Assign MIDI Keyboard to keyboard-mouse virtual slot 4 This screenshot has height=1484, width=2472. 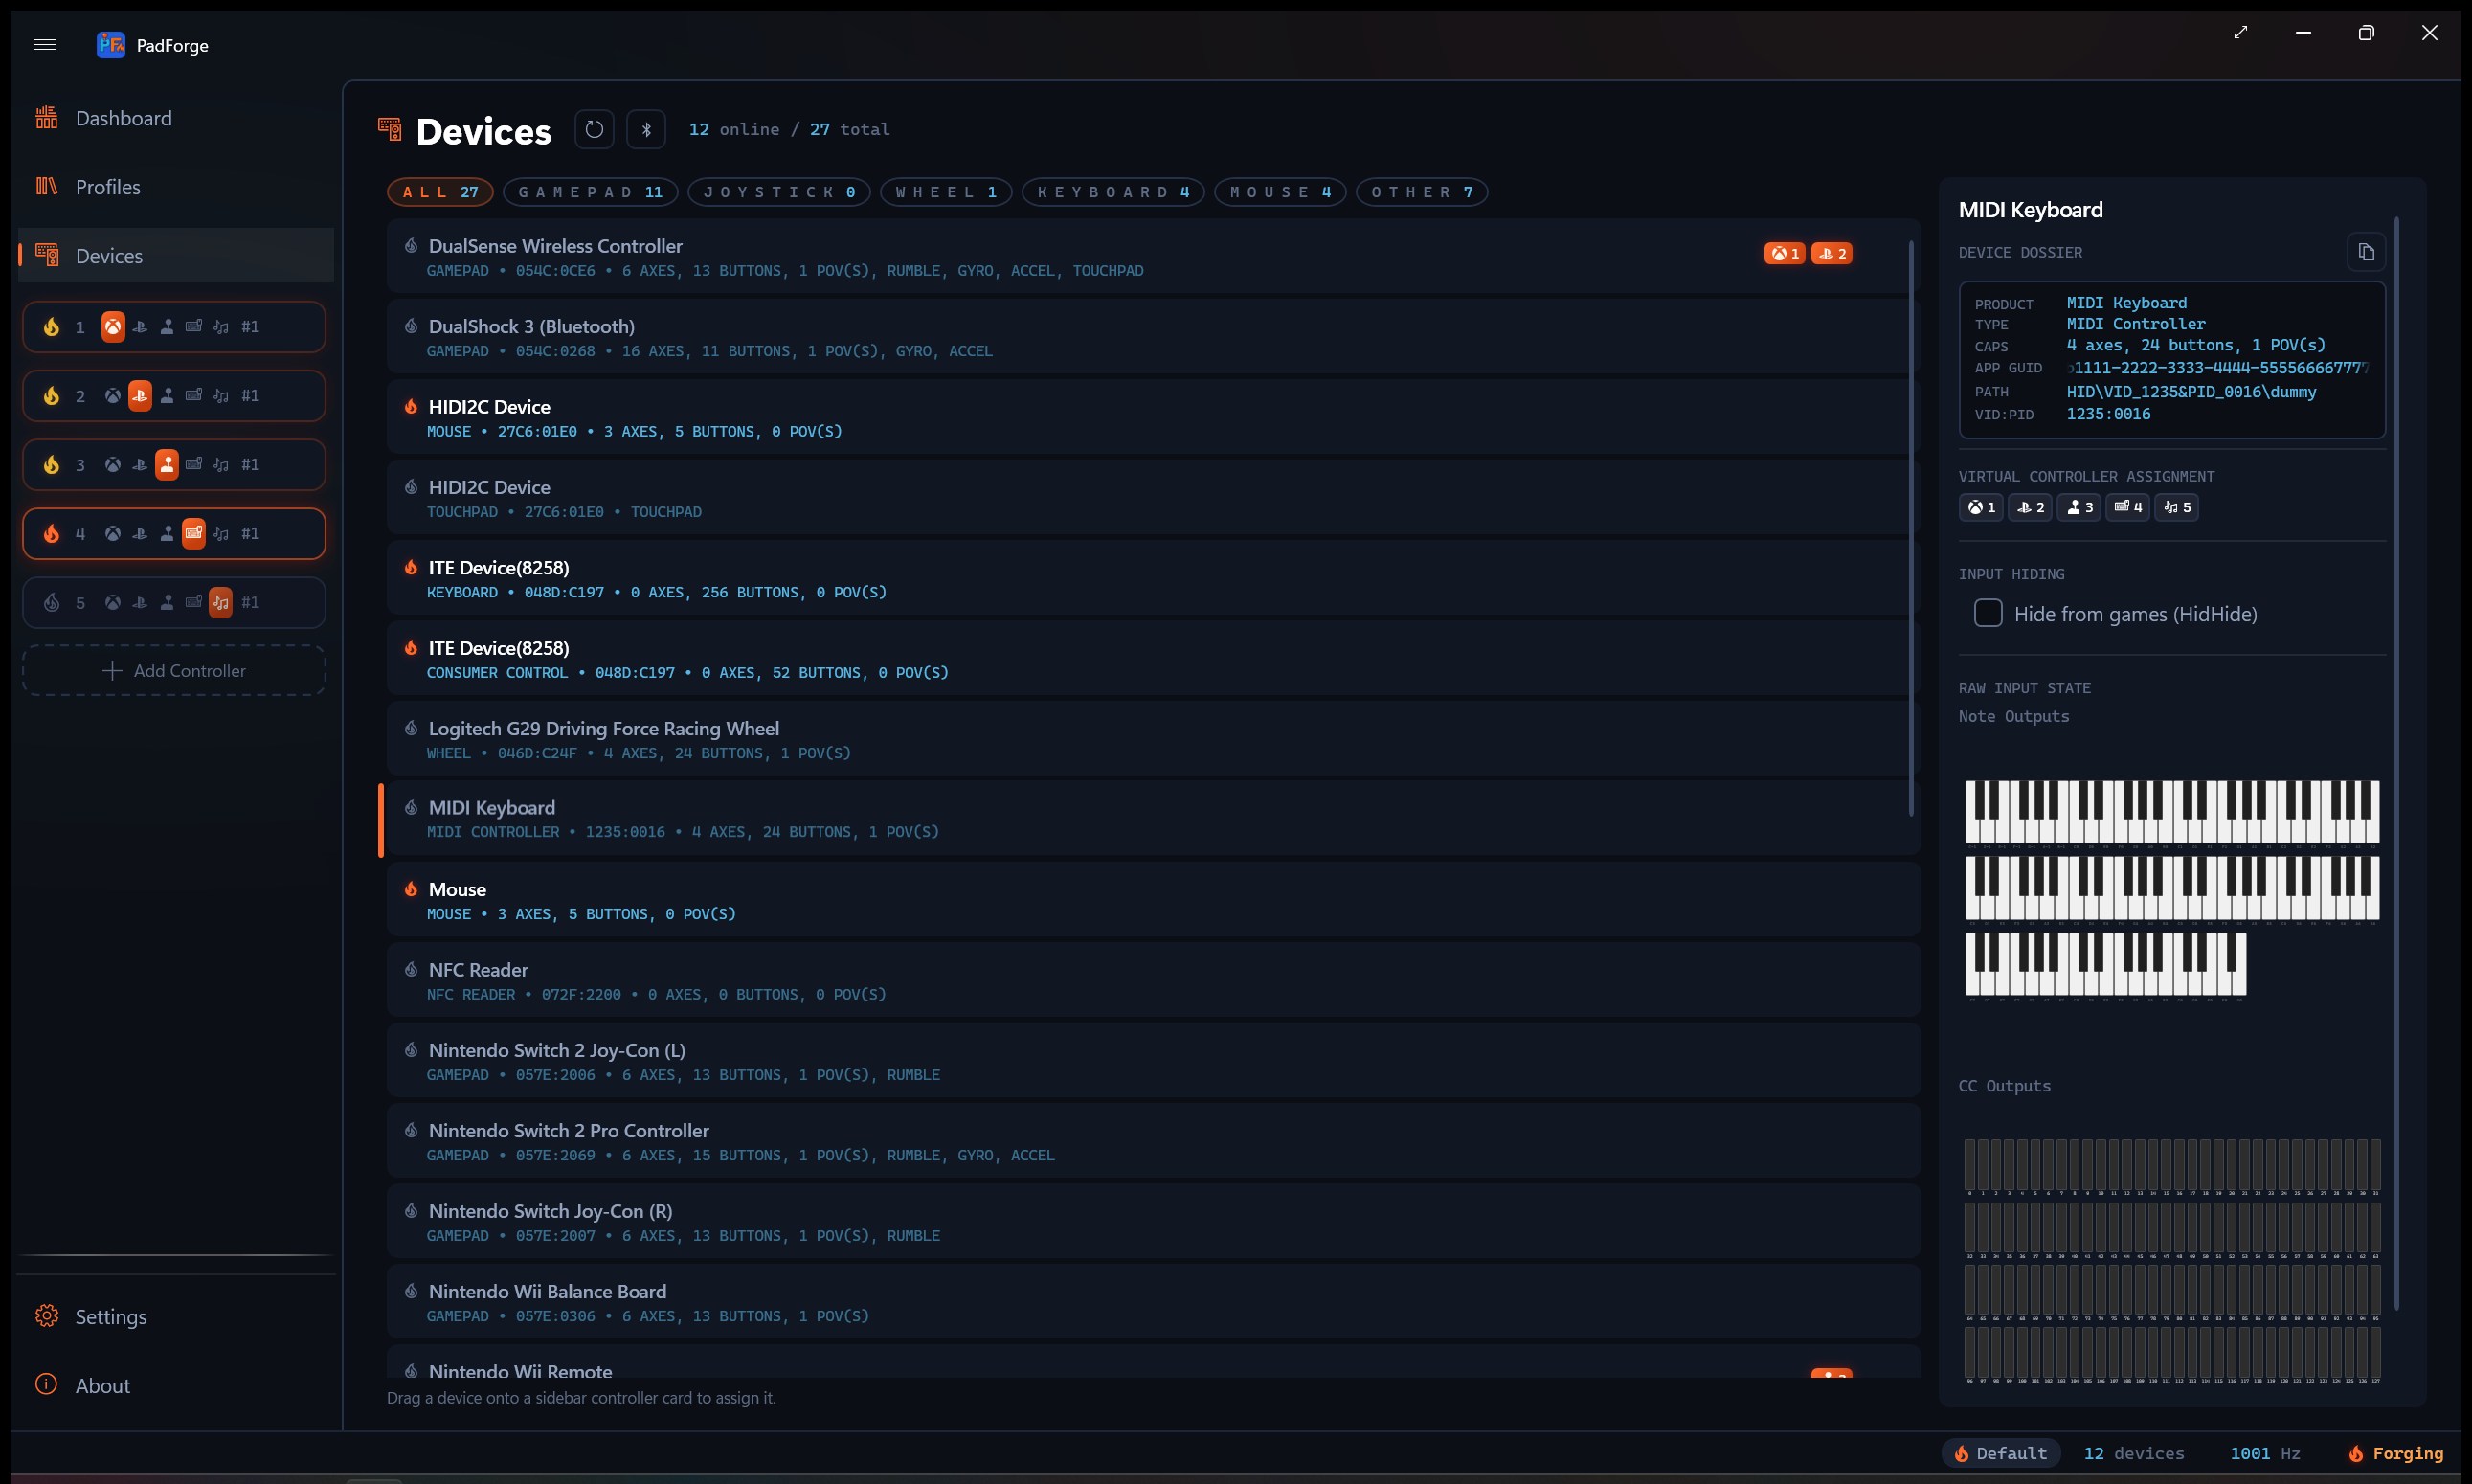(2127, 507)
